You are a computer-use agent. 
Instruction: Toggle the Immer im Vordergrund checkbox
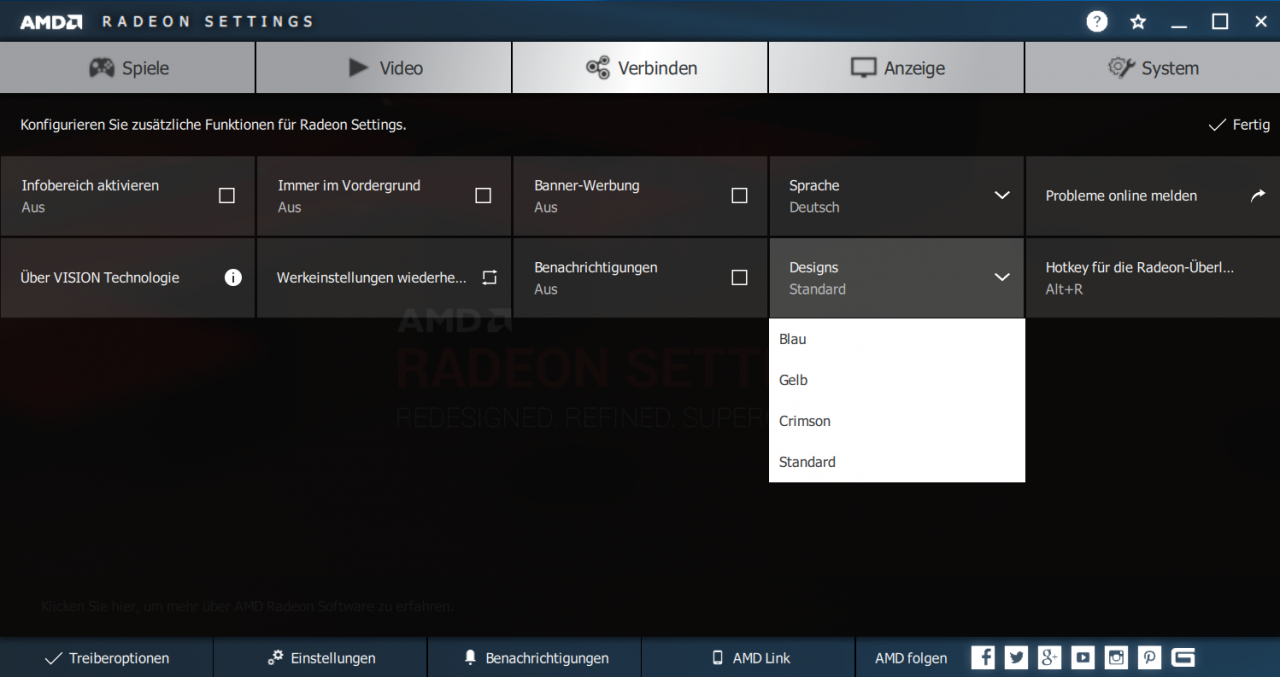(483, 195)
